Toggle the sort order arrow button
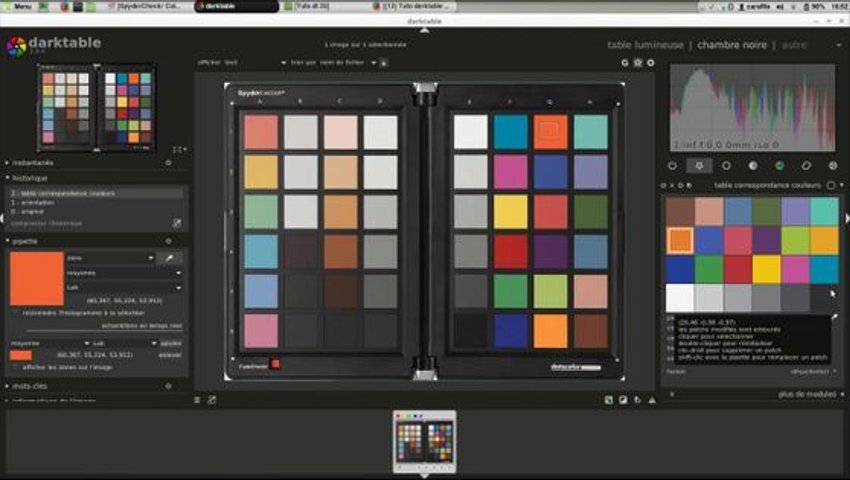Image resolution: width=850 pixels, height=480 pixels. click(384, 63)
